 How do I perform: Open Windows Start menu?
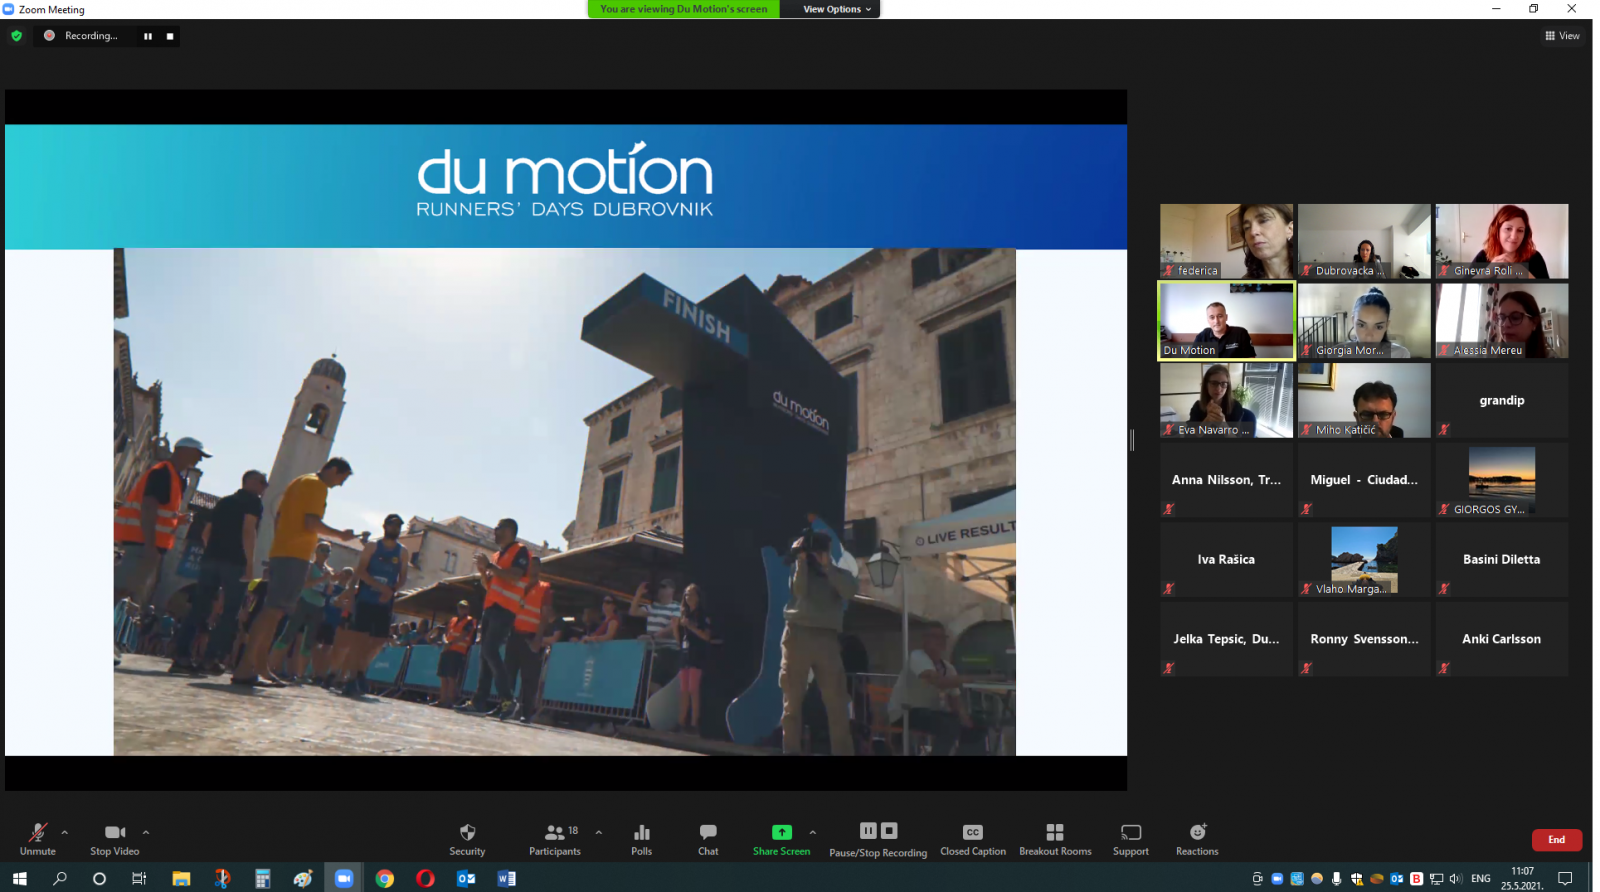(x=19, y=878)
